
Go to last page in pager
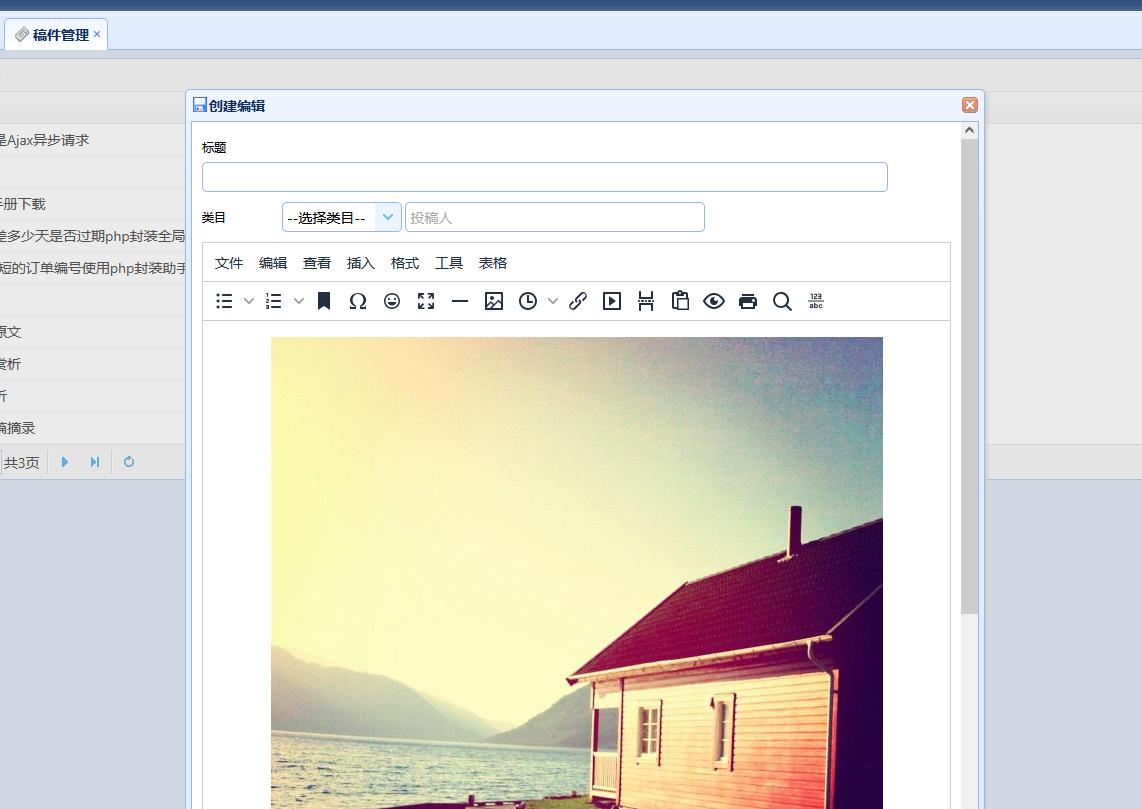[95, 462]
